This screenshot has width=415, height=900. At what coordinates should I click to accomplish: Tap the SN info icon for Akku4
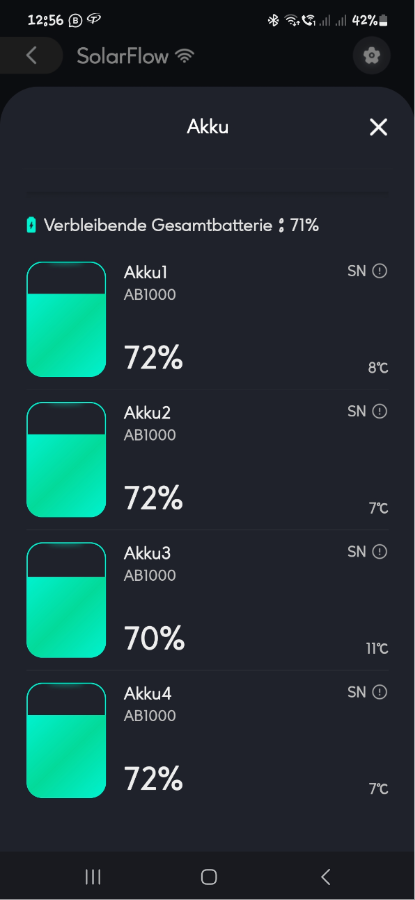pos(379,692)
